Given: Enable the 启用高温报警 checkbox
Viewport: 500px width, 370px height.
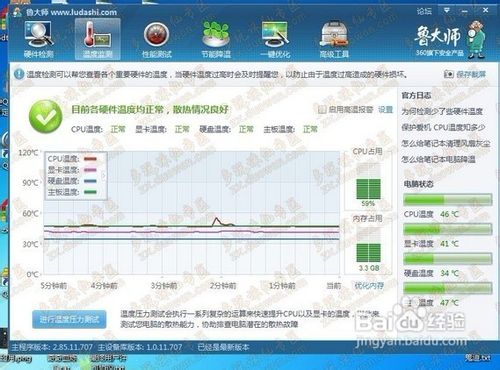Looking at the screenshot, I should point(322,109).
